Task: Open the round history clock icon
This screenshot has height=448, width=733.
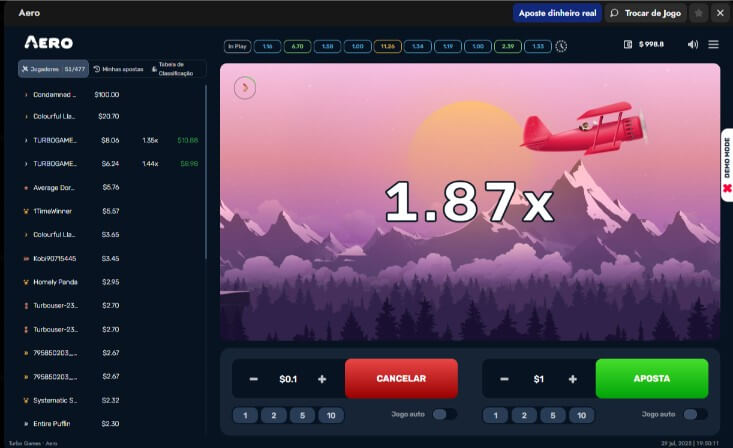Action: (561, 46)
